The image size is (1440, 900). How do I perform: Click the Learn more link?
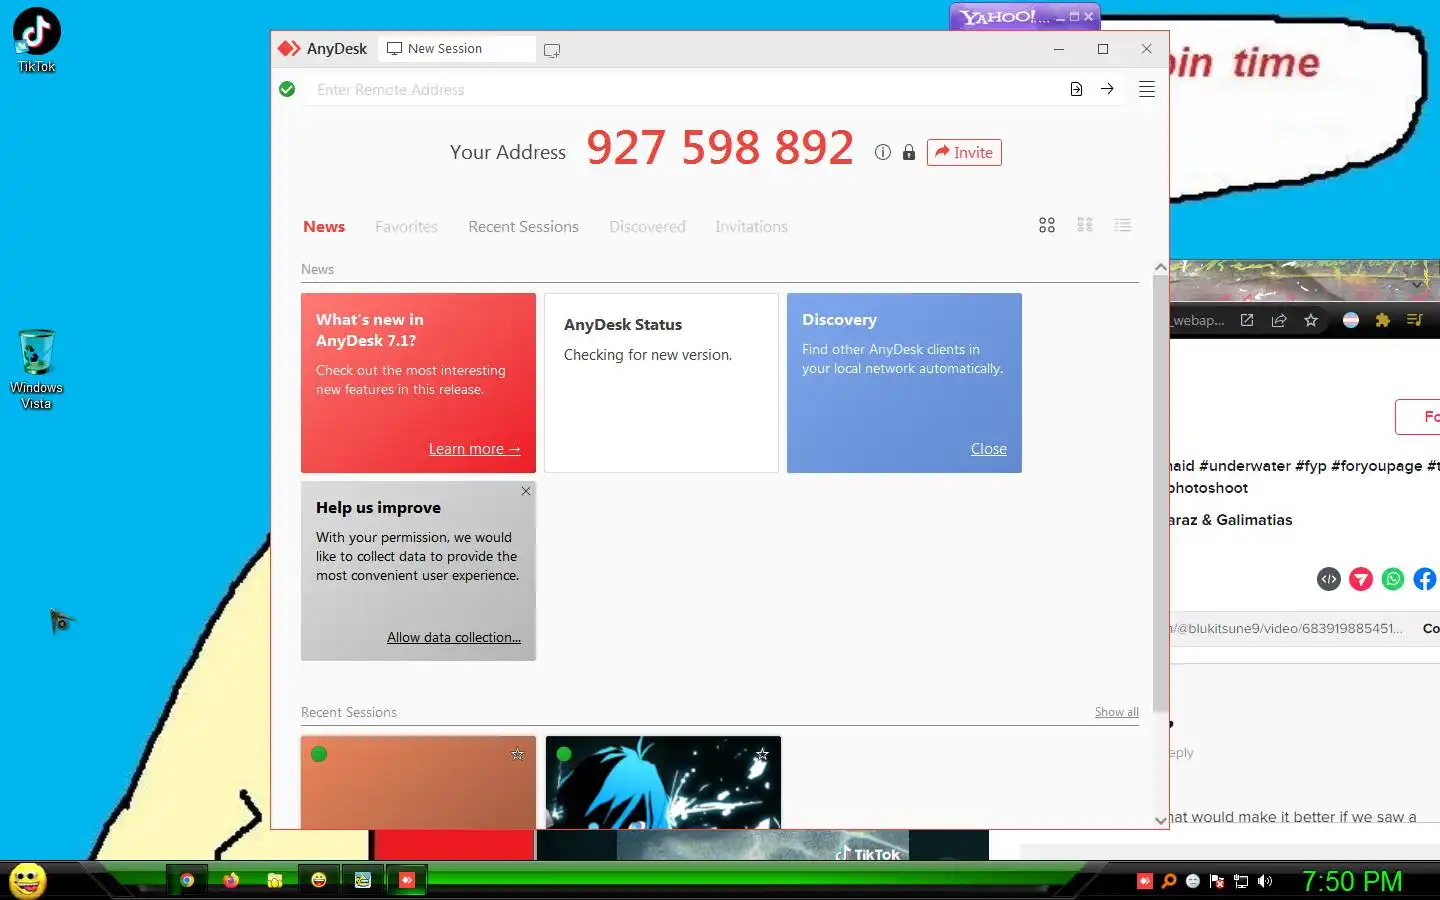[475, 449]
